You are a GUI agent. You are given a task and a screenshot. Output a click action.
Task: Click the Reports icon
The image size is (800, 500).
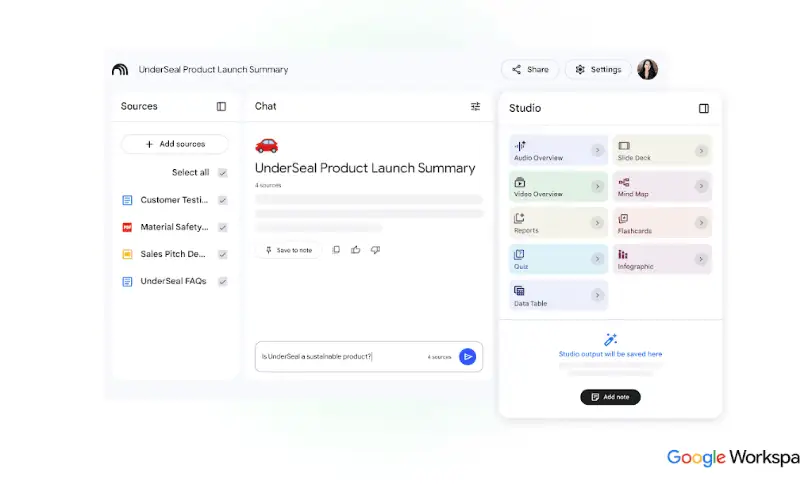click(x=519, y=218)
